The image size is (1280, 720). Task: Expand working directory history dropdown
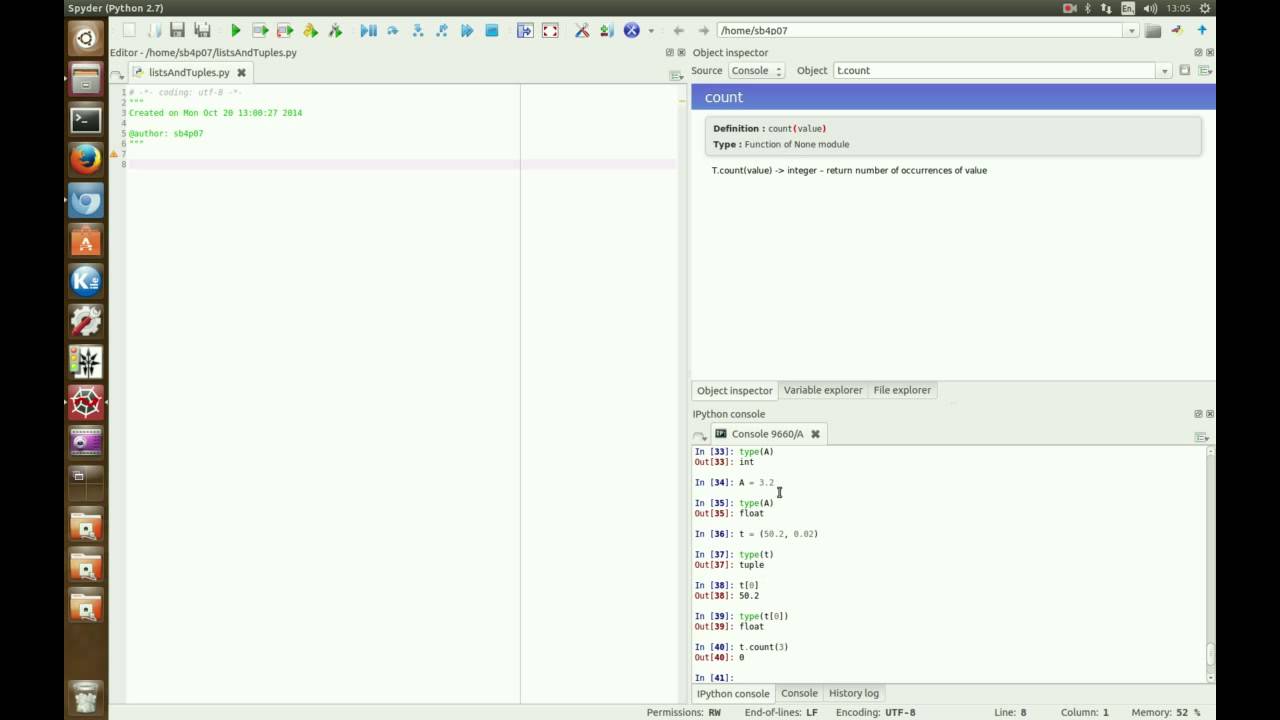click(1131, 31)
